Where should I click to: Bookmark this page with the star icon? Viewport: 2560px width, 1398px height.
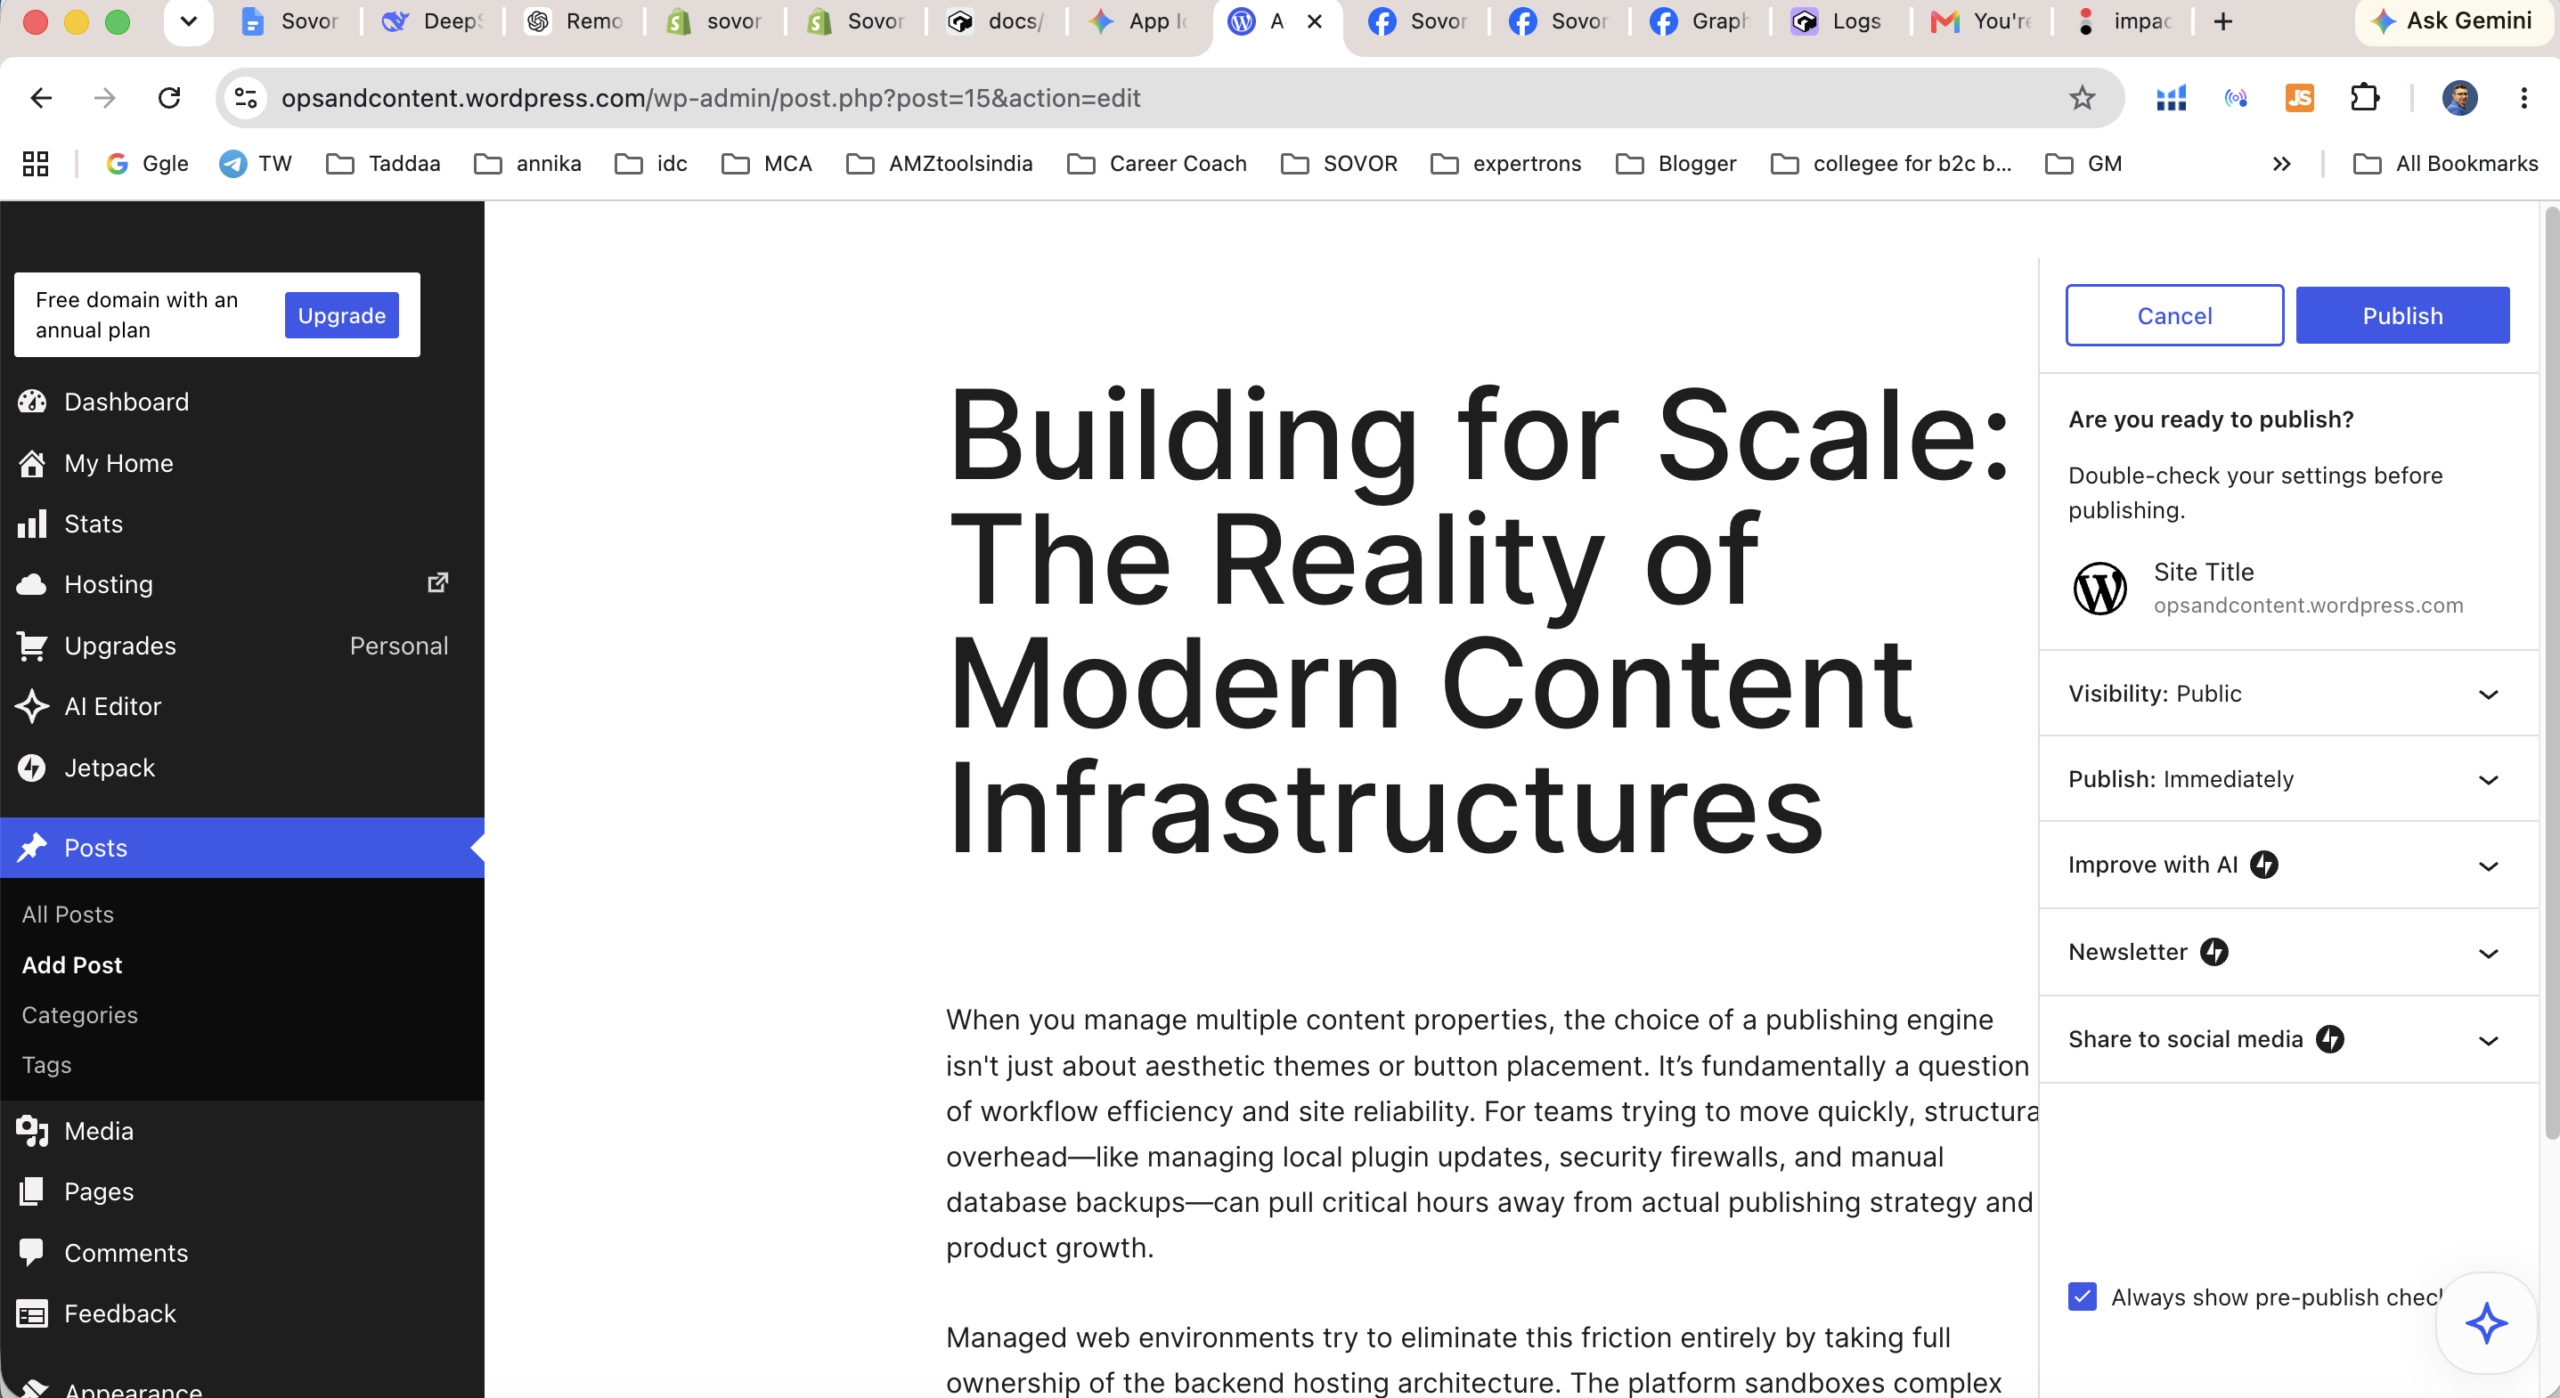2082,98
